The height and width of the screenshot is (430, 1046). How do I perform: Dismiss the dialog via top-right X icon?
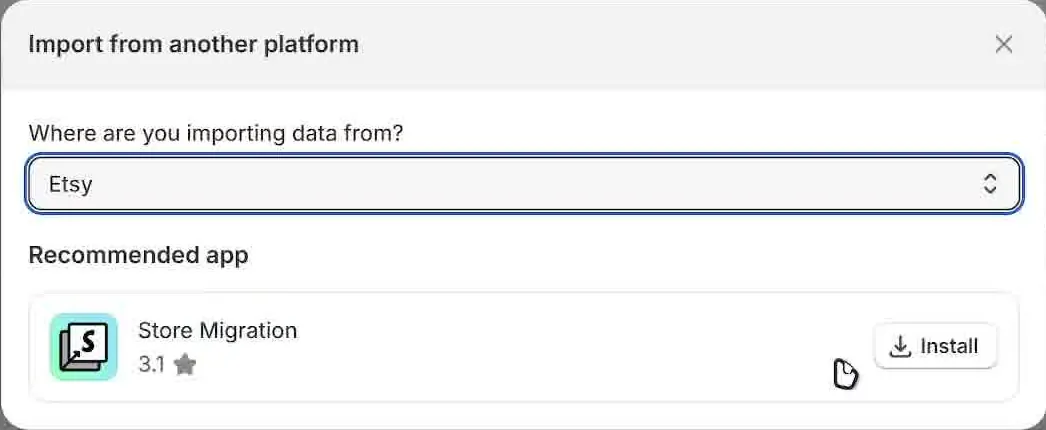point(1003,45)
